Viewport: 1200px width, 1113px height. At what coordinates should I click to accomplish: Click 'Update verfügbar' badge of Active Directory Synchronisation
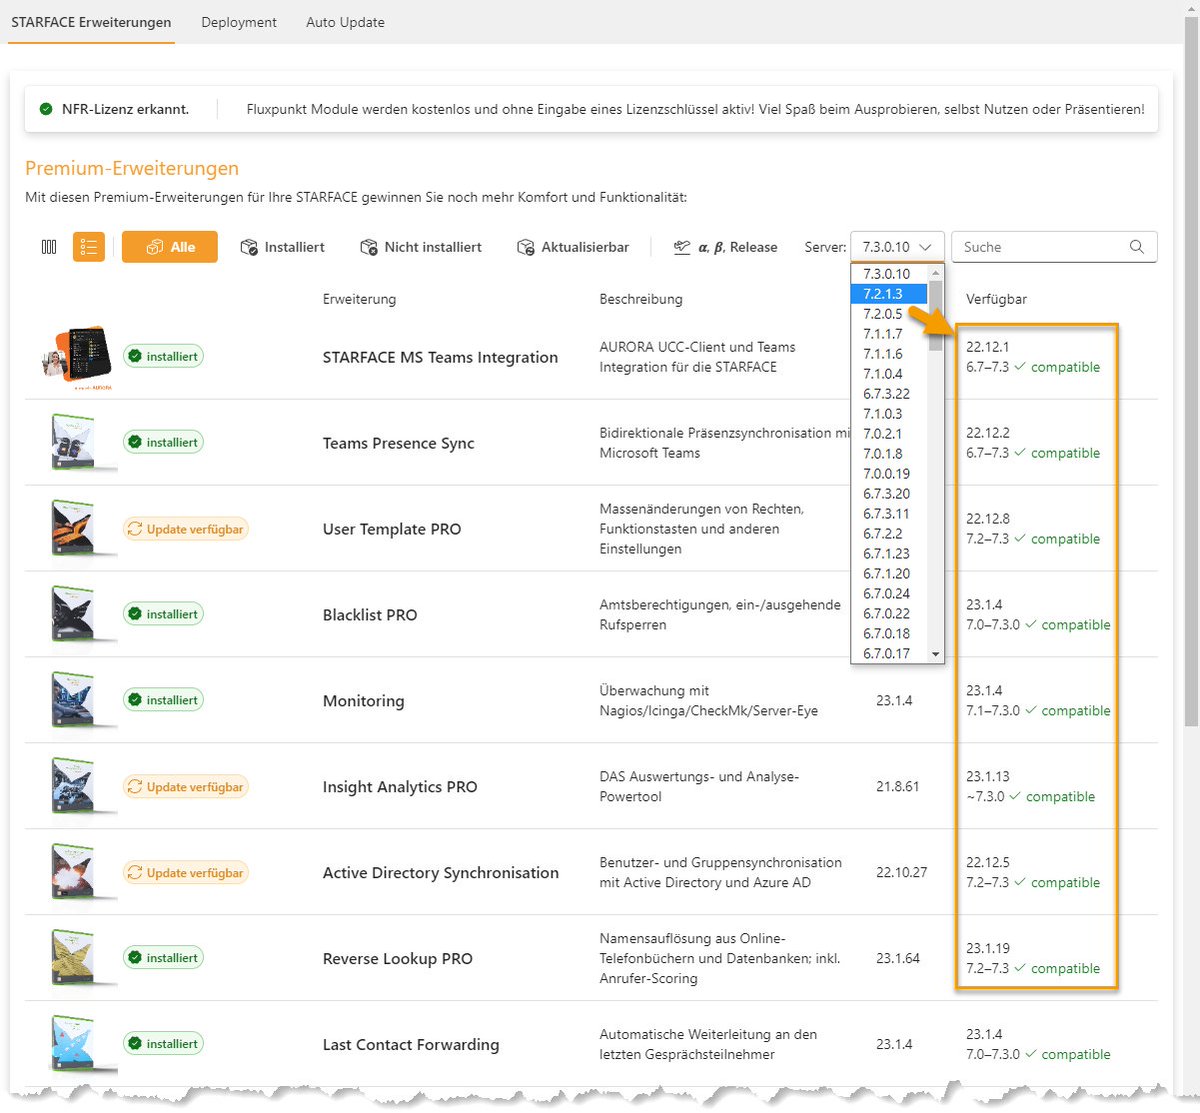coord(186,873)
